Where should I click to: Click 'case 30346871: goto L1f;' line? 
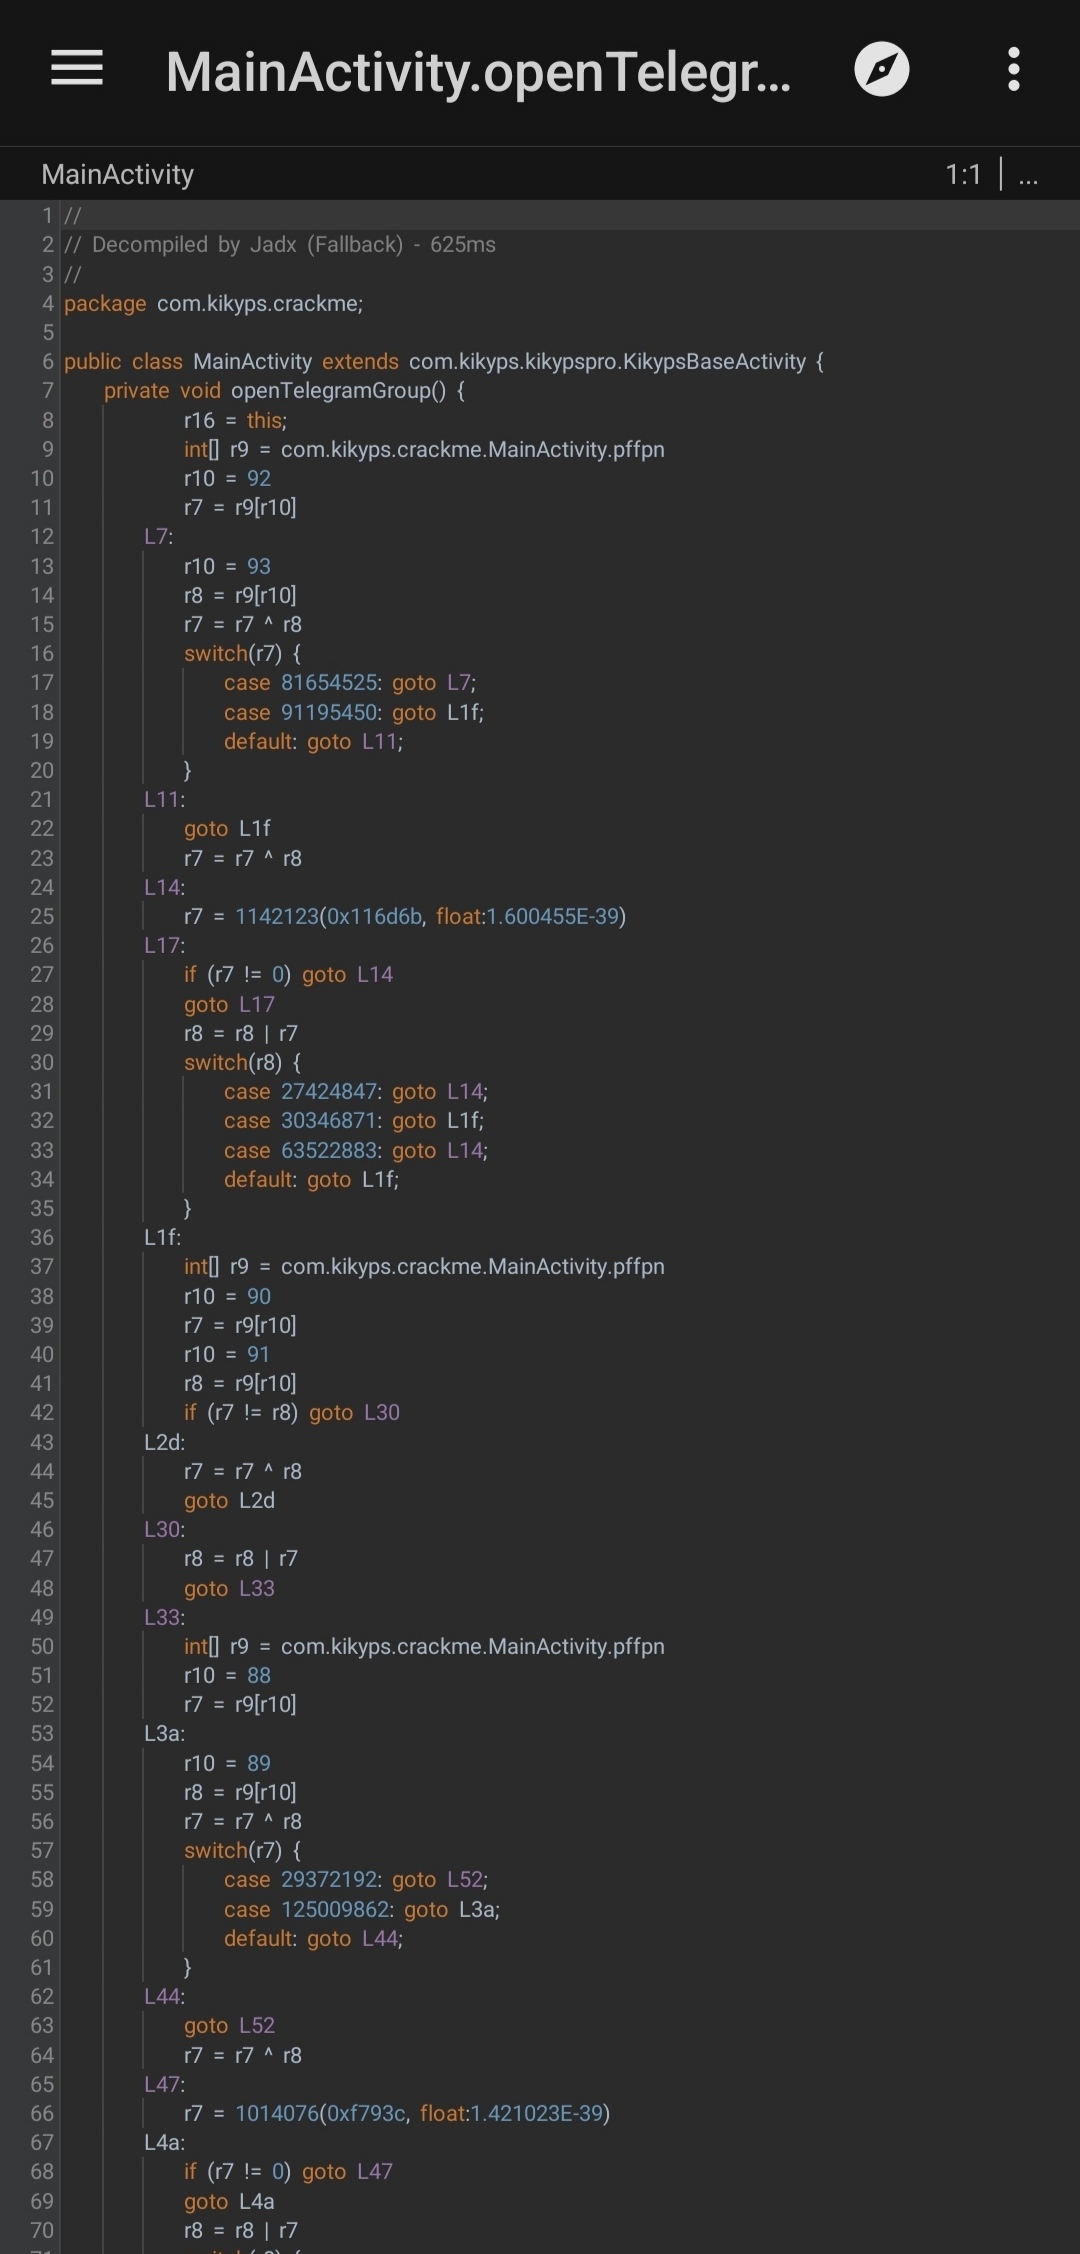coord(354,1121)
